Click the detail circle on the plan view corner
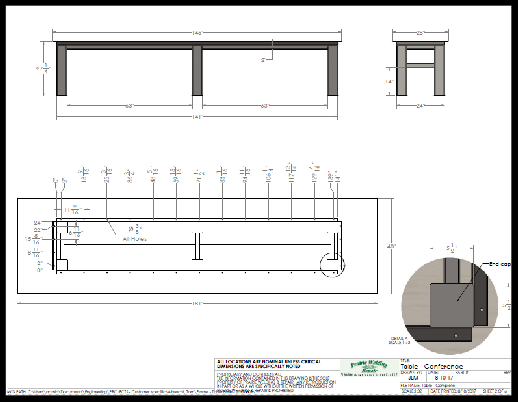Image resolution: width=518 pixels, height=402 pixels. 332,265
